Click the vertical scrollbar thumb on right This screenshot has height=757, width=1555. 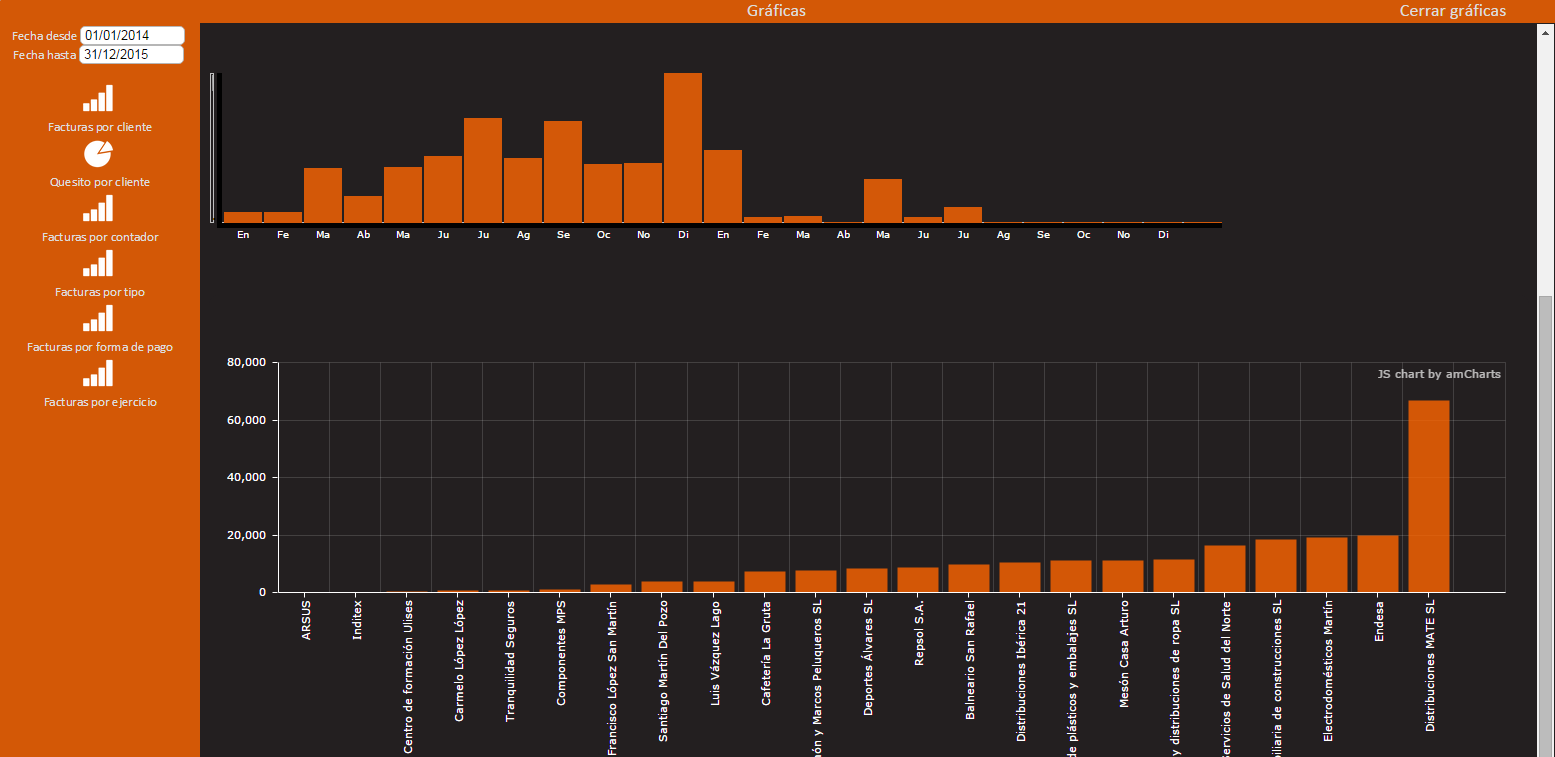[1545, 520]
